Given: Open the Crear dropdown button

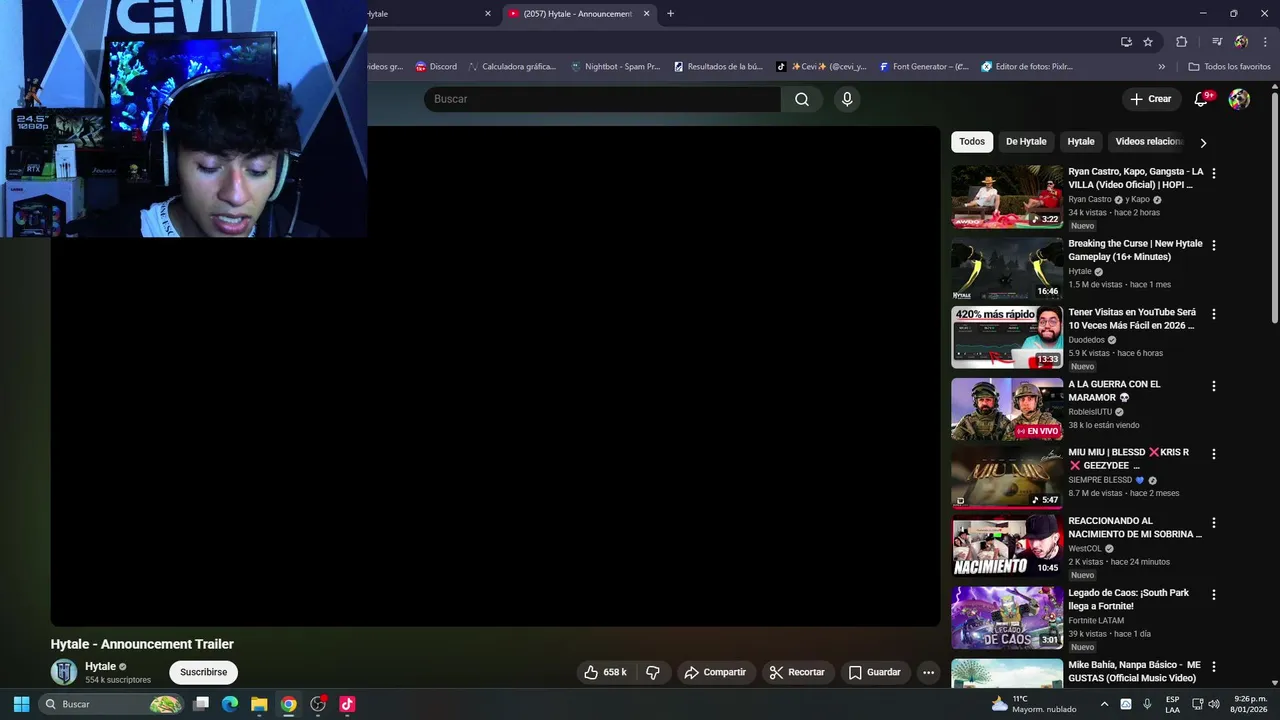Looking at the screenshot, I should click(x=1150, y=99).
